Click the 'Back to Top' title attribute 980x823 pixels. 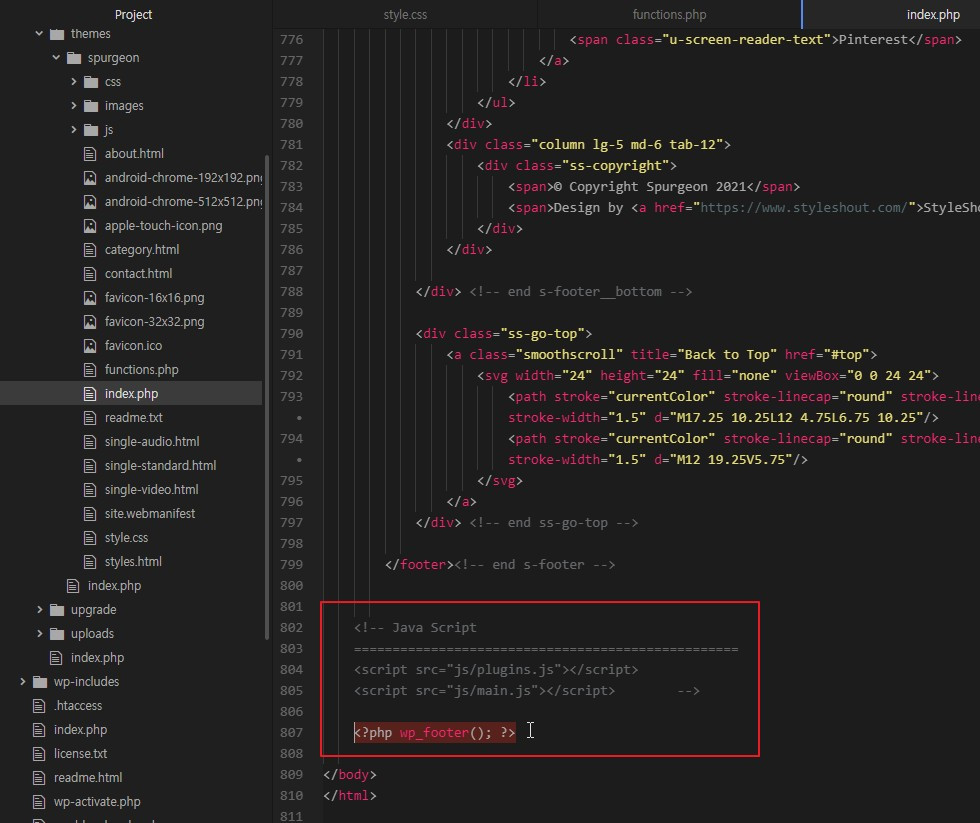tap(704, 354)
